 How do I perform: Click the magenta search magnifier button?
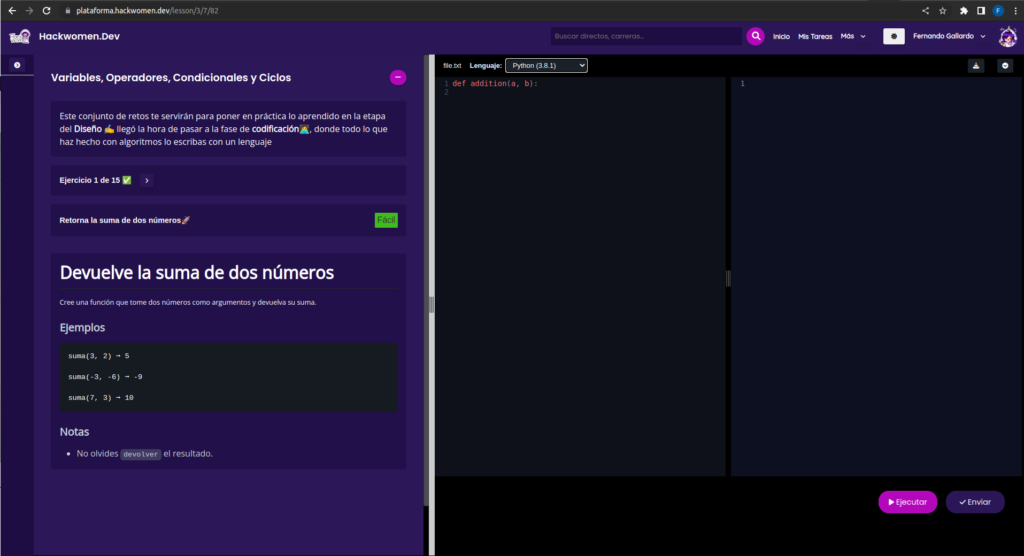[x=756, y=36]
